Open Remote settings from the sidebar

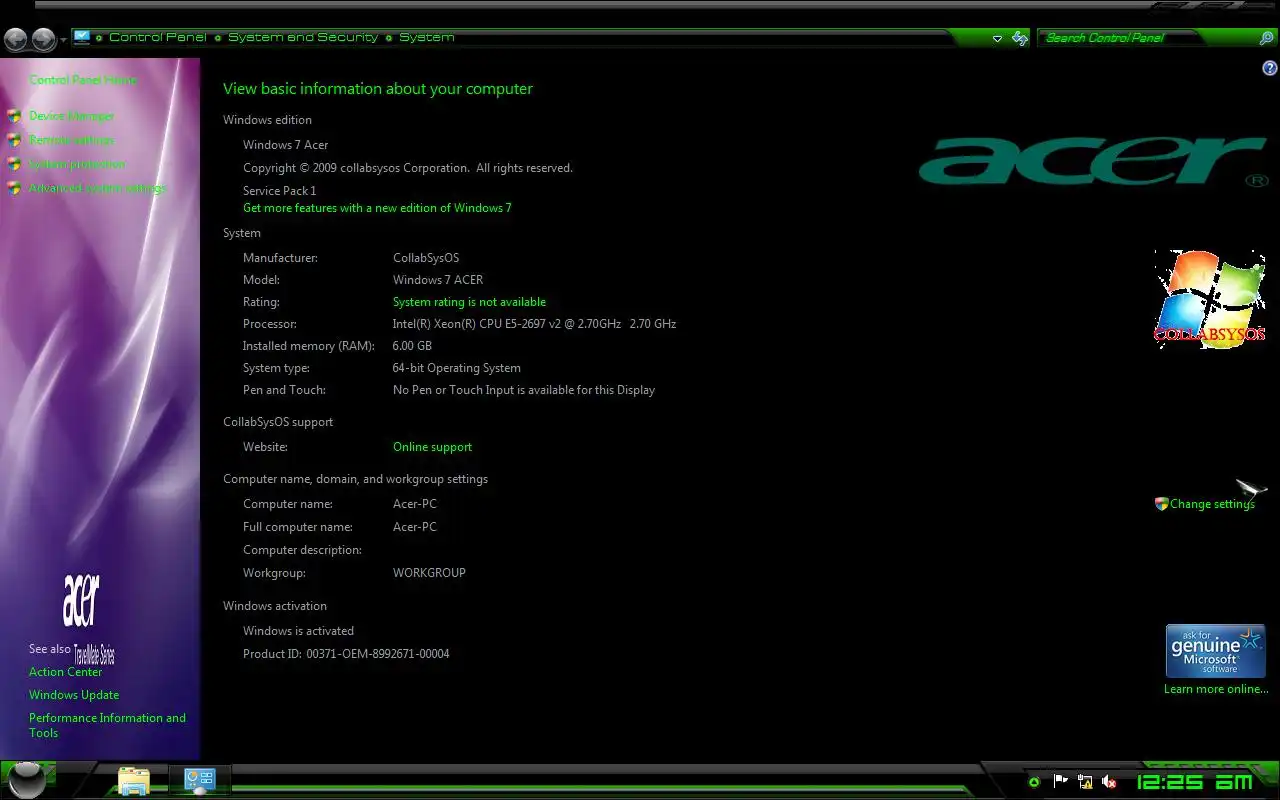(x=72, y=140)
